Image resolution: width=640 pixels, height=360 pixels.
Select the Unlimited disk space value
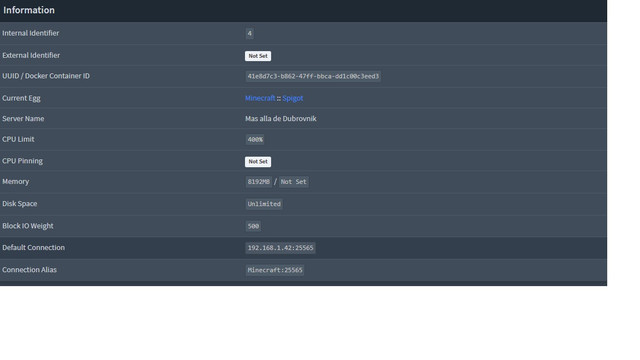coord(264,204)
